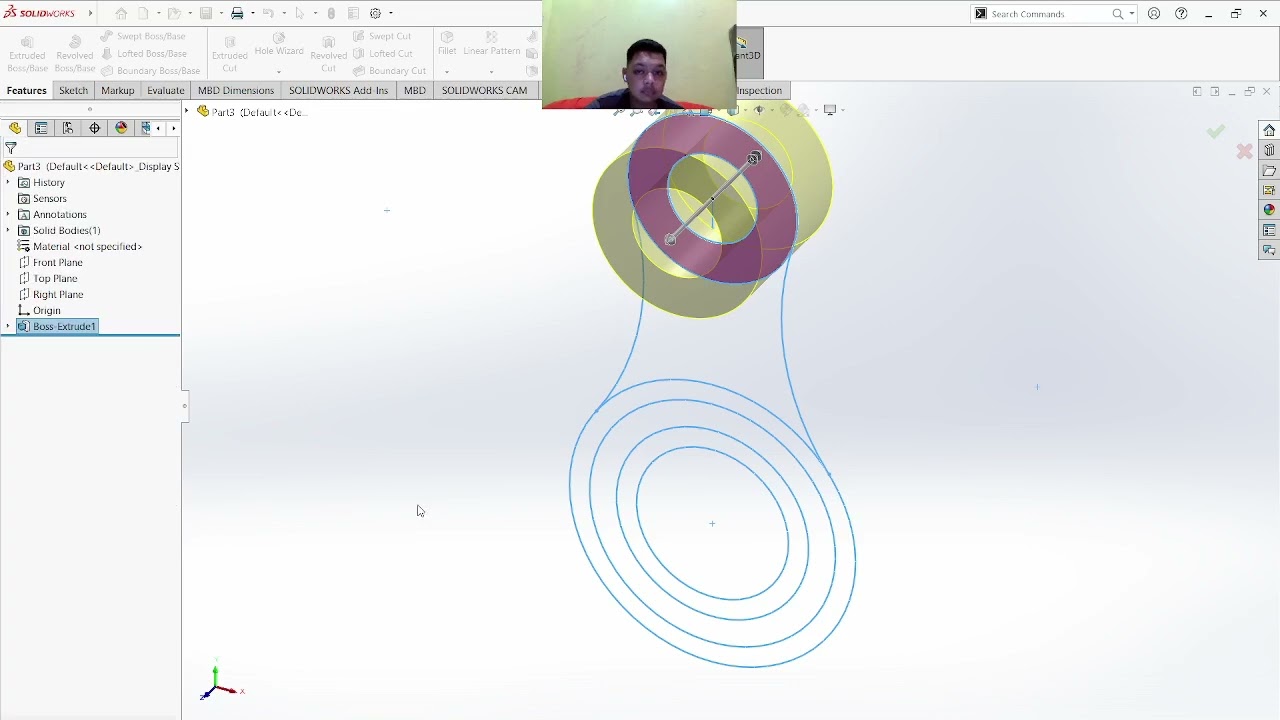Open the PropertyManager tab icon

(41, 128)
